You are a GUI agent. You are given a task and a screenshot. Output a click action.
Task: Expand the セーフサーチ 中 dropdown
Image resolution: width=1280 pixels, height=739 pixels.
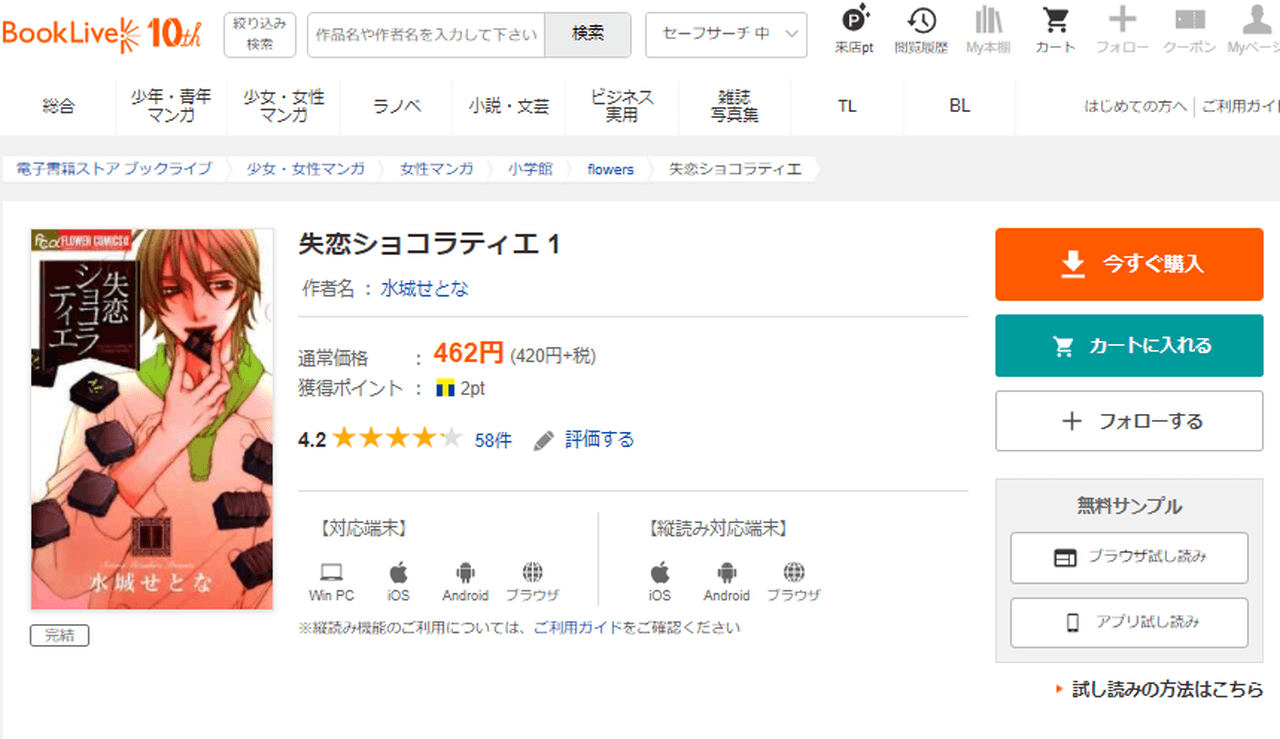(x=726, y=34)
